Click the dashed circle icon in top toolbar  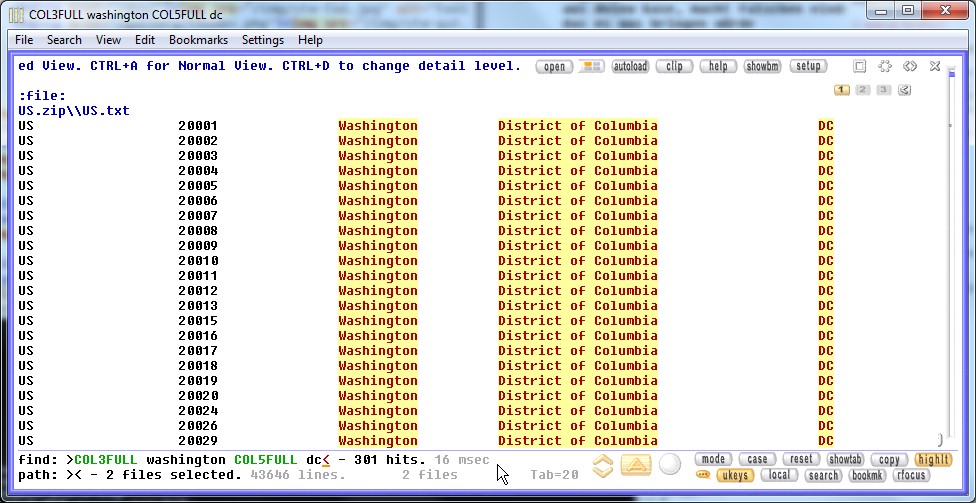(x=885, y=66)
